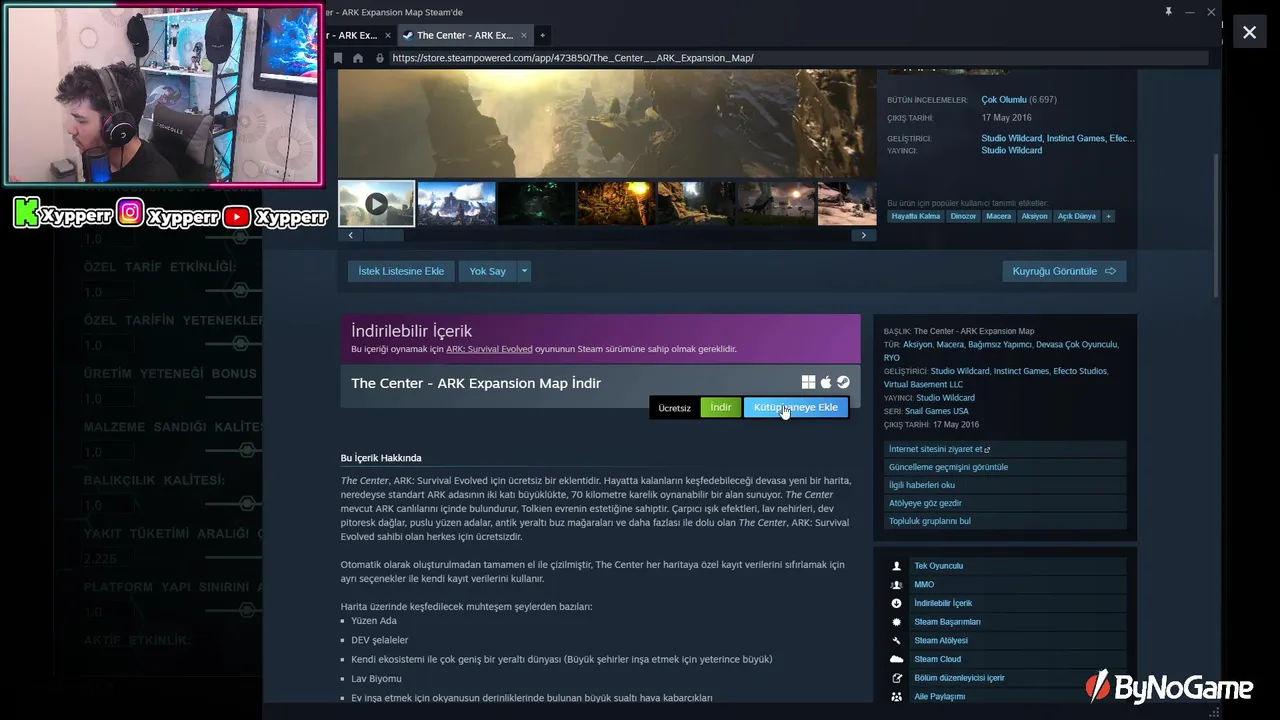Open the Çok Olumlu reviews link
Viewport: 1280px width, 720px height.
point(1004,100)
